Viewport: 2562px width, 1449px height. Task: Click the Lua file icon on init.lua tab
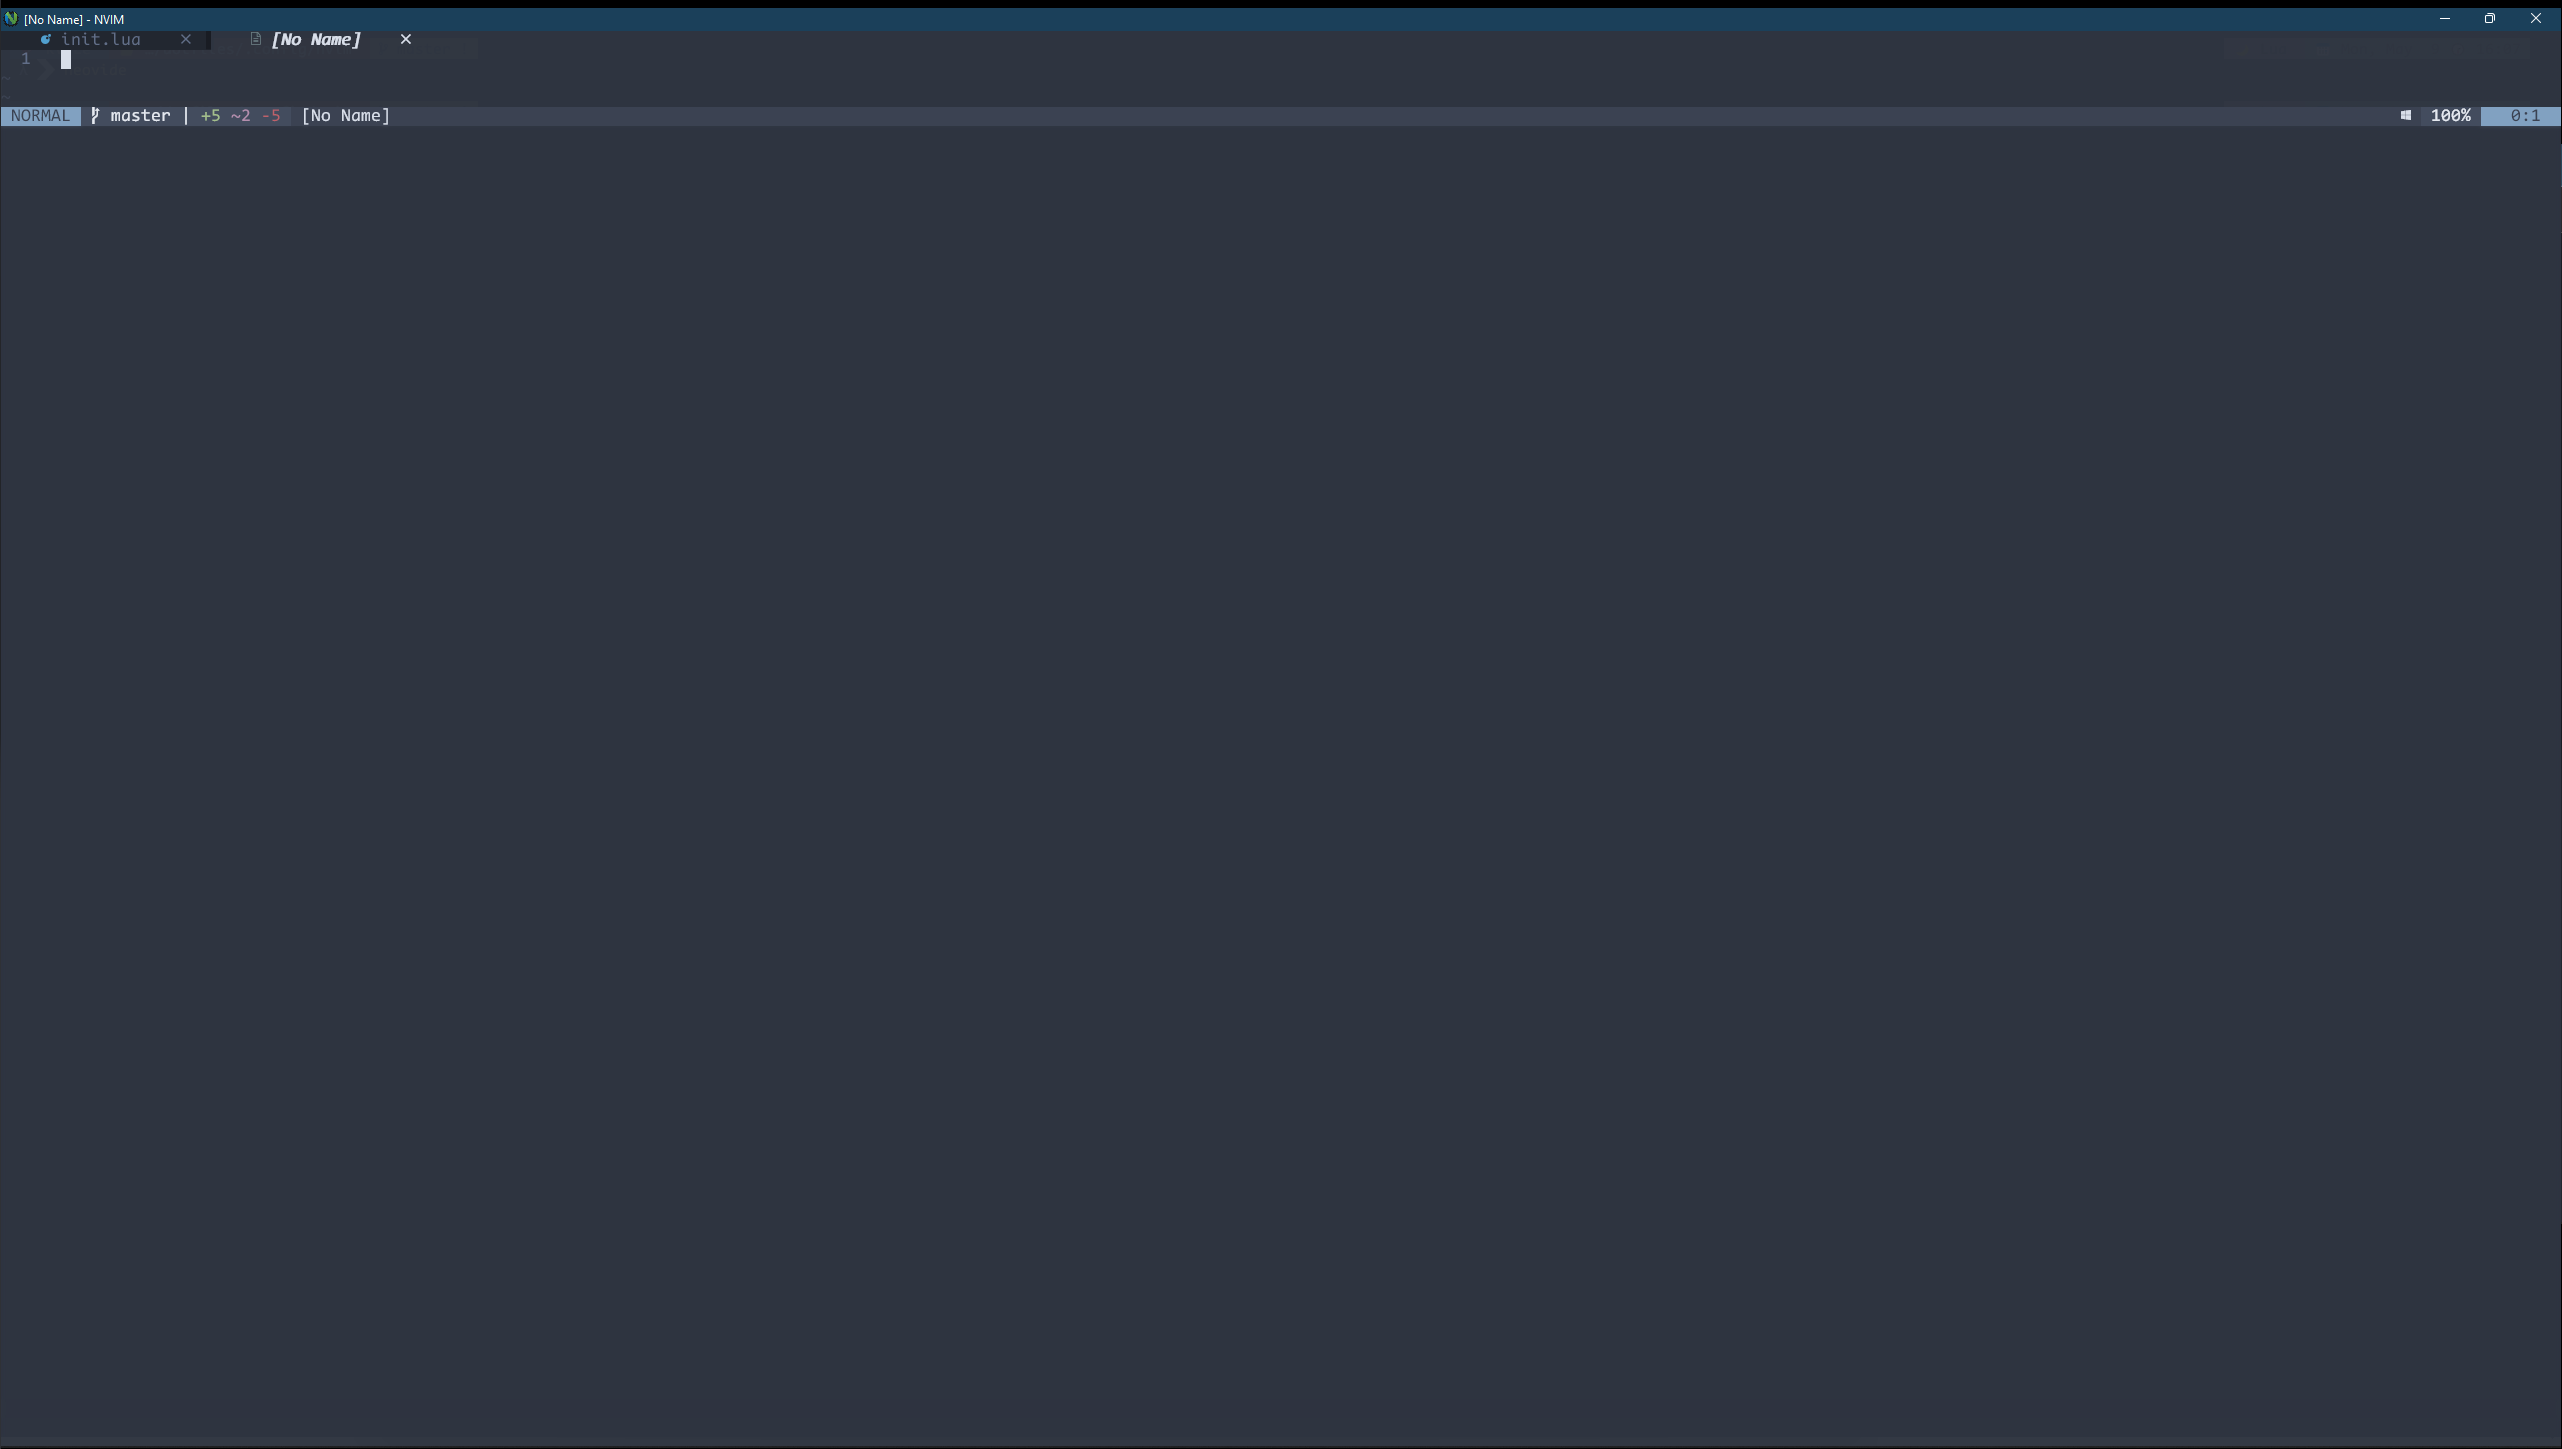tap(46, 39)
